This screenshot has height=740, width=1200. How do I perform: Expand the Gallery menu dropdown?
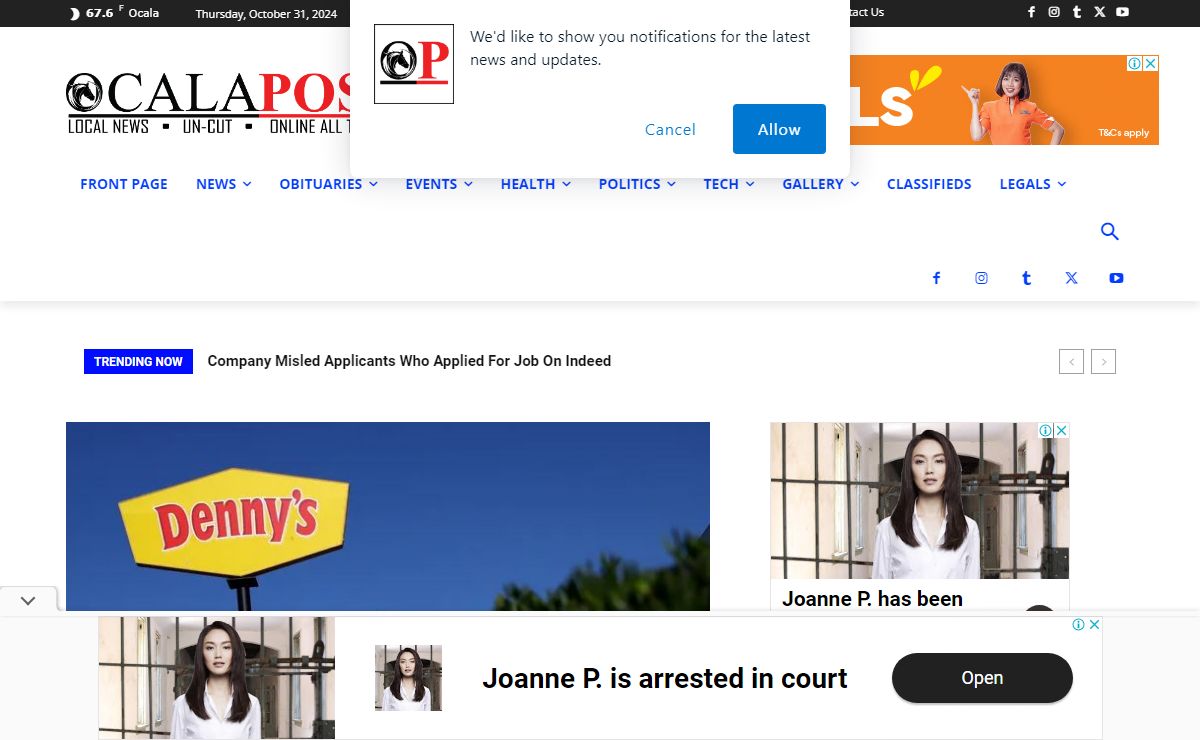coord(821,184)
